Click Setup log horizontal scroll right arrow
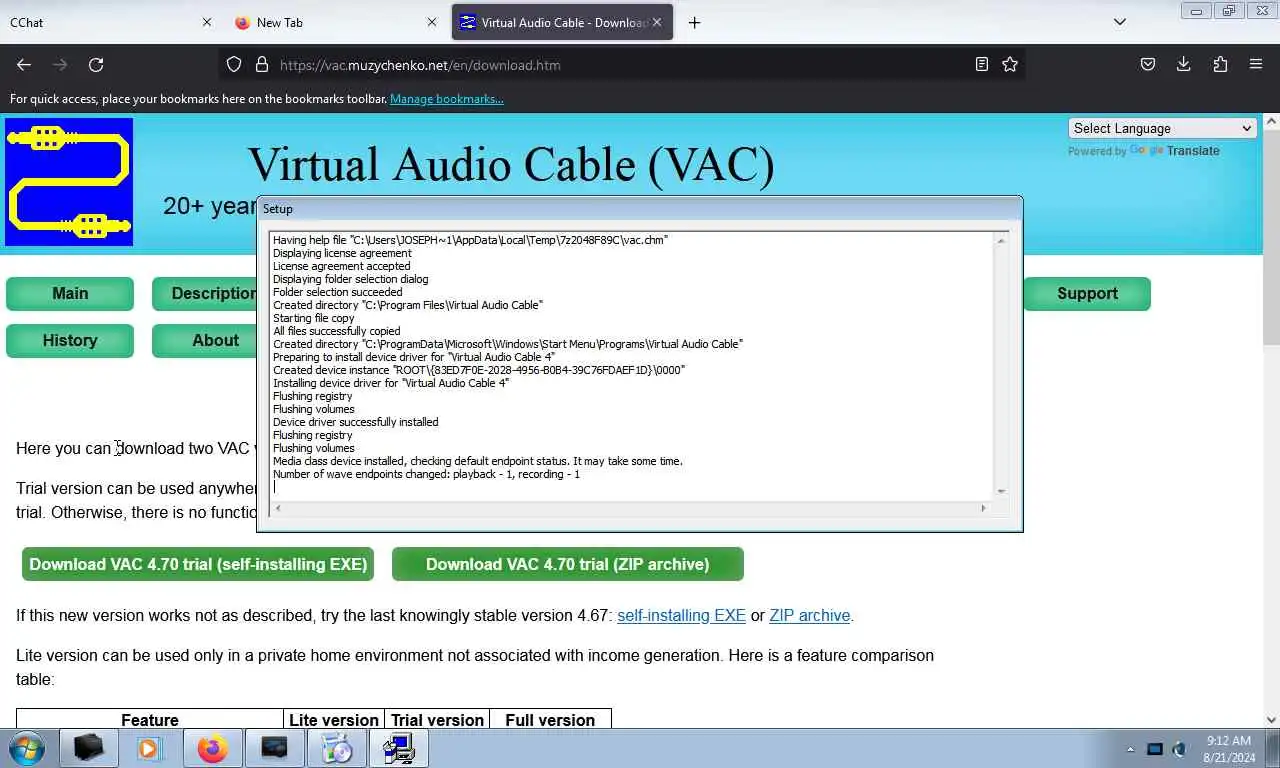This screenshot has width=1280, height=768. 983,508
